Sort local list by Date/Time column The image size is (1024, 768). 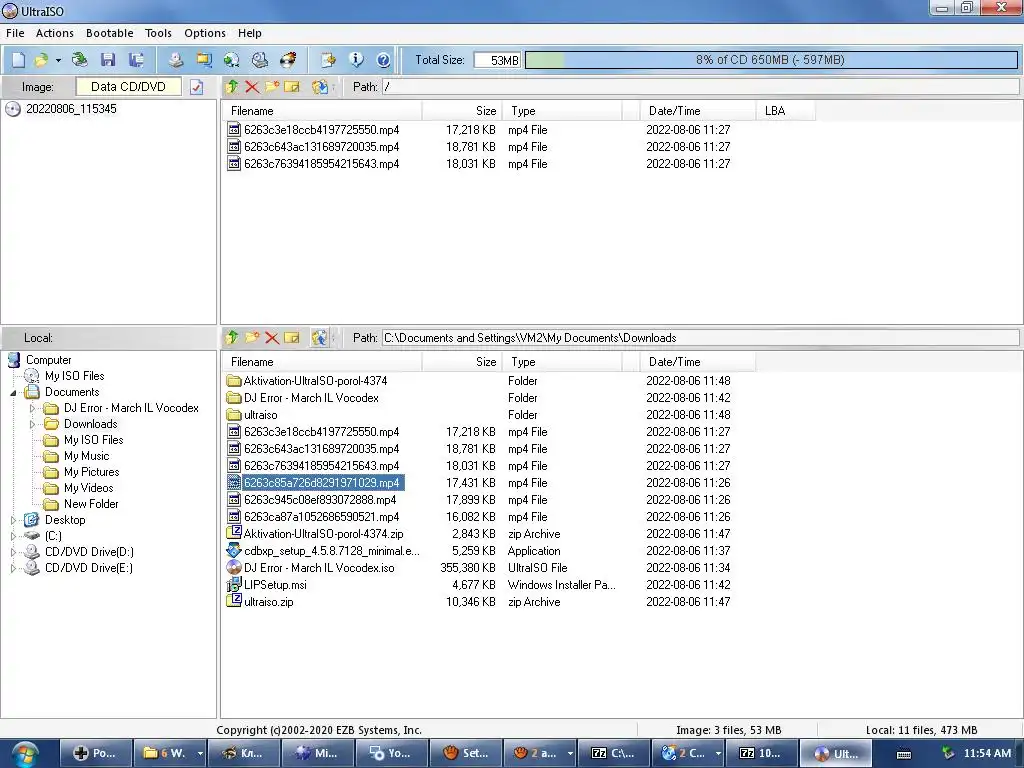(698, 362)
